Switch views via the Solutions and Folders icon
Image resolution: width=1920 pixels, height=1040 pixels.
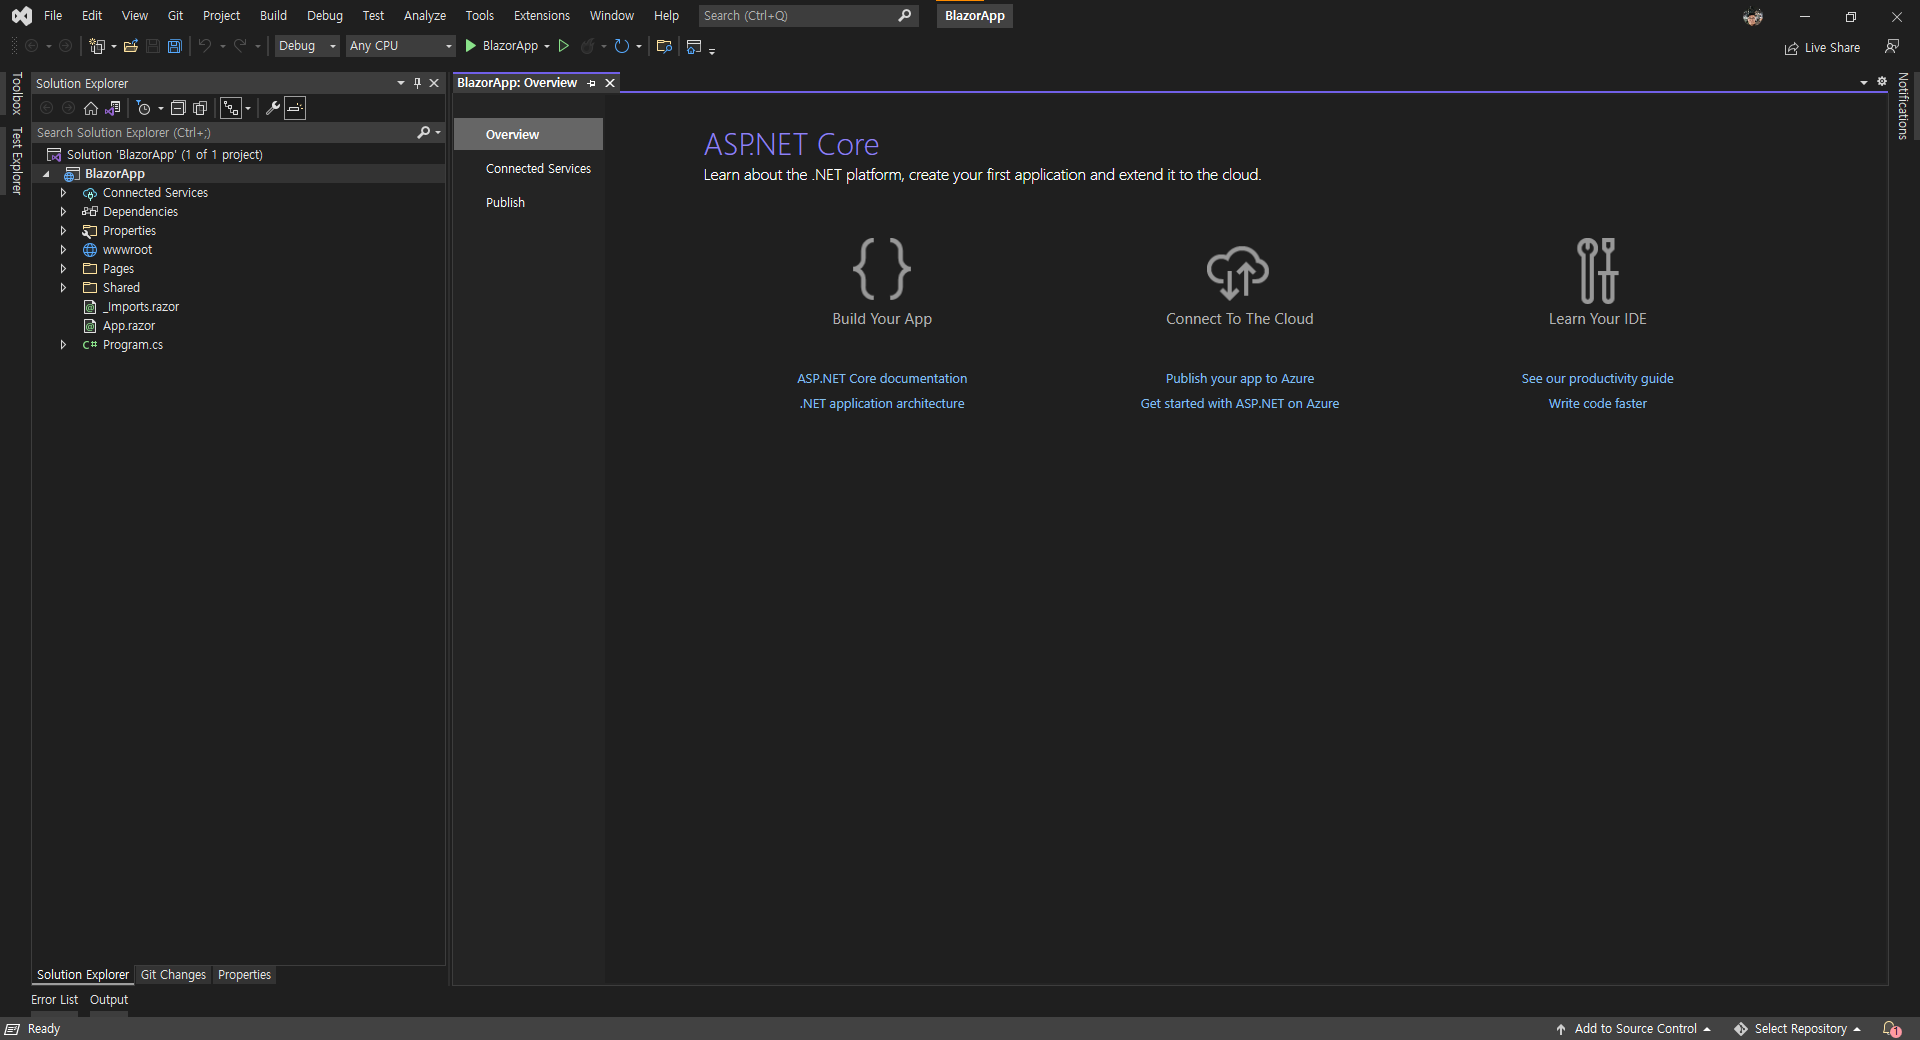[x=113, y=108]
